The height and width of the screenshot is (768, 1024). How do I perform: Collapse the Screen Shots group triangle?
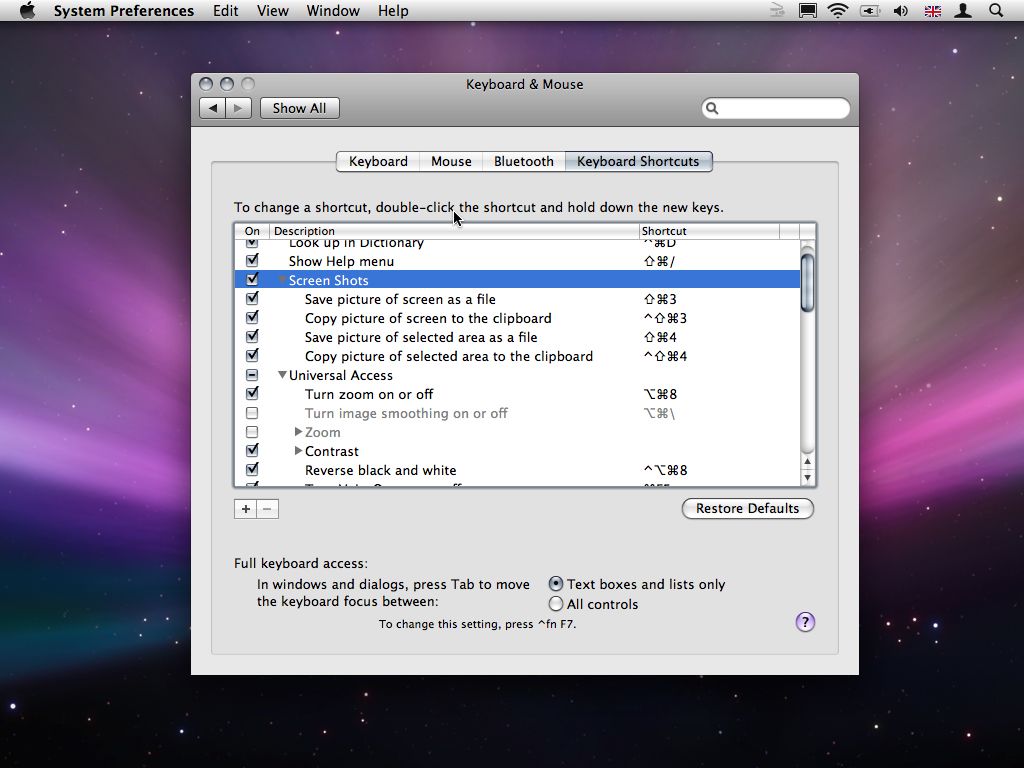[x=282, y=280]
